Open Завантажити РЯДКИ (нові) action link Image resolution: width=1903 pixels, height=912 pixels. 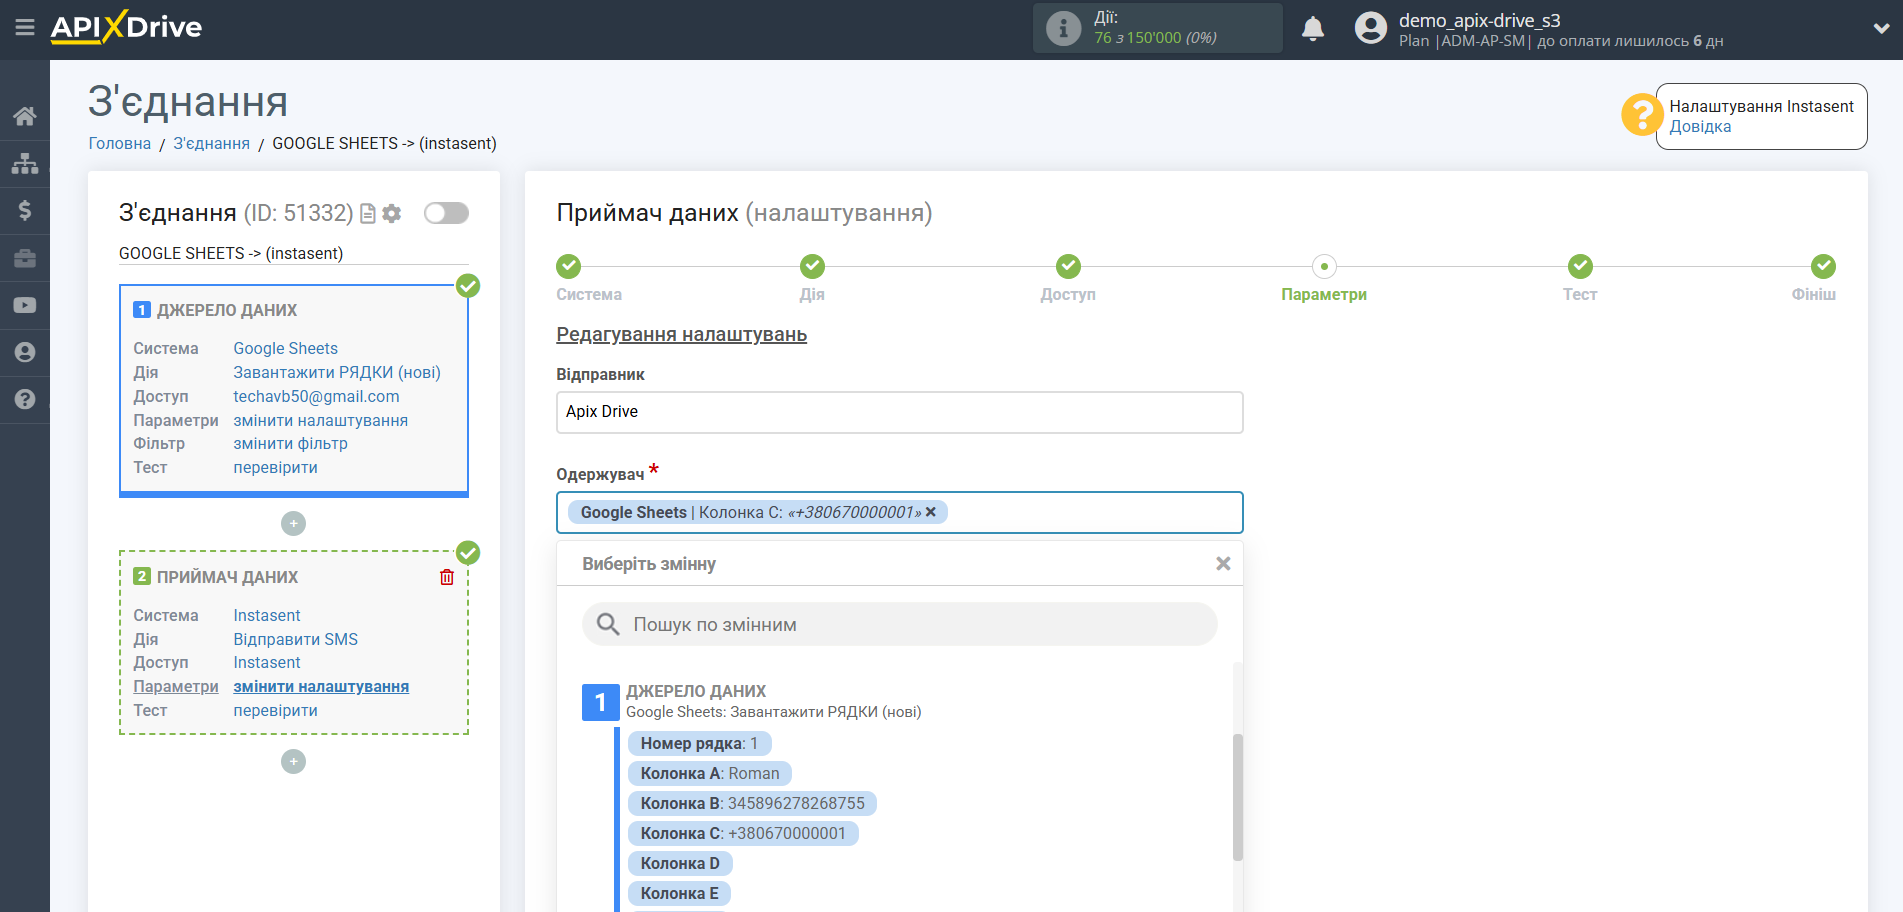[337, 372]
